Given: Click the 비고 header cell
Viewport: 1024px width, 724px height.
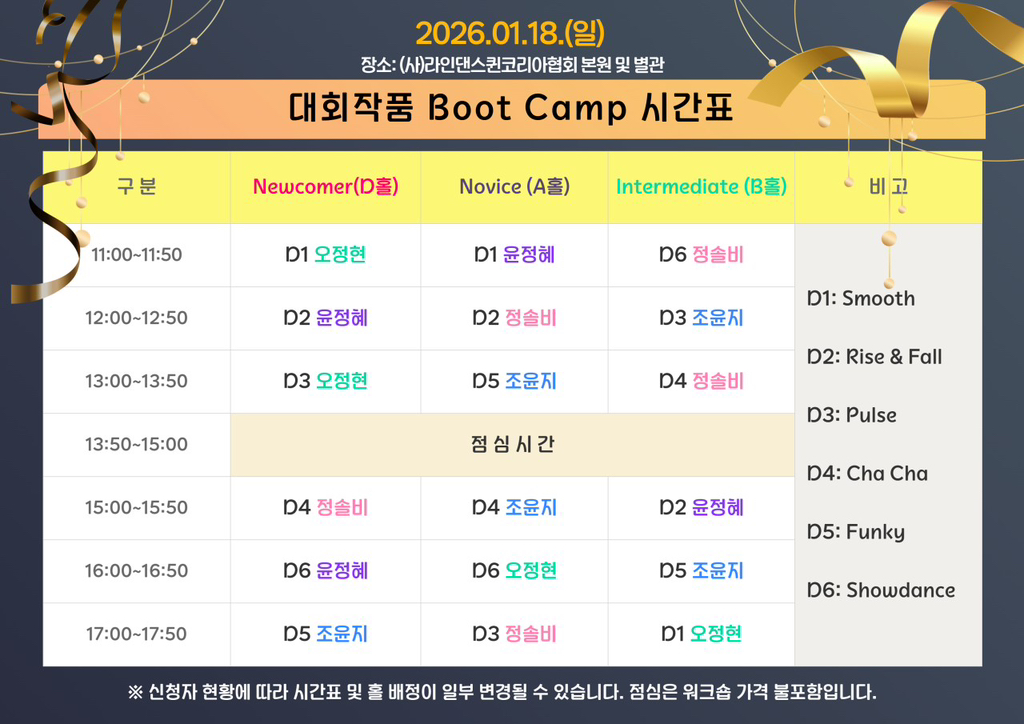Looking at the screenshot, I should (x=888, y=187).
